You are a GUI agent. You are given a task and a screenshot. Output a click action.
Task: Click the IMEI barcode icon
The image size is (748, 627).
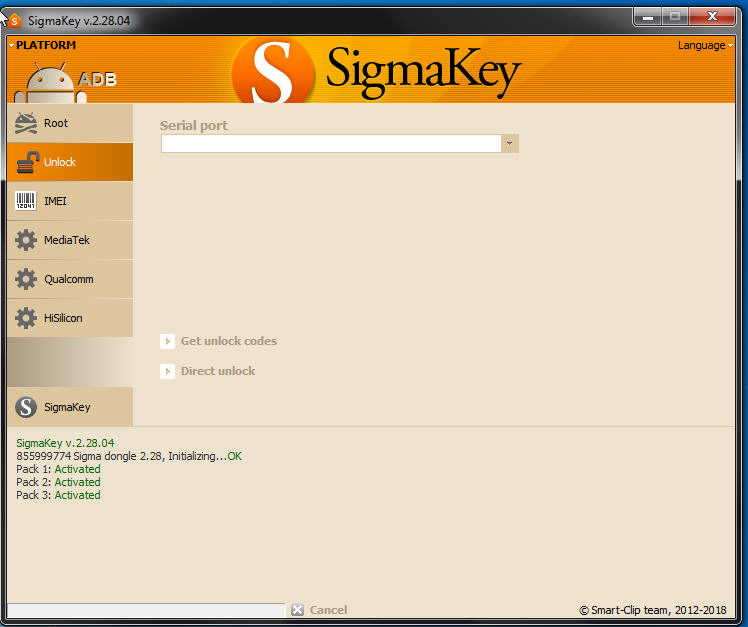pos(26,201)
